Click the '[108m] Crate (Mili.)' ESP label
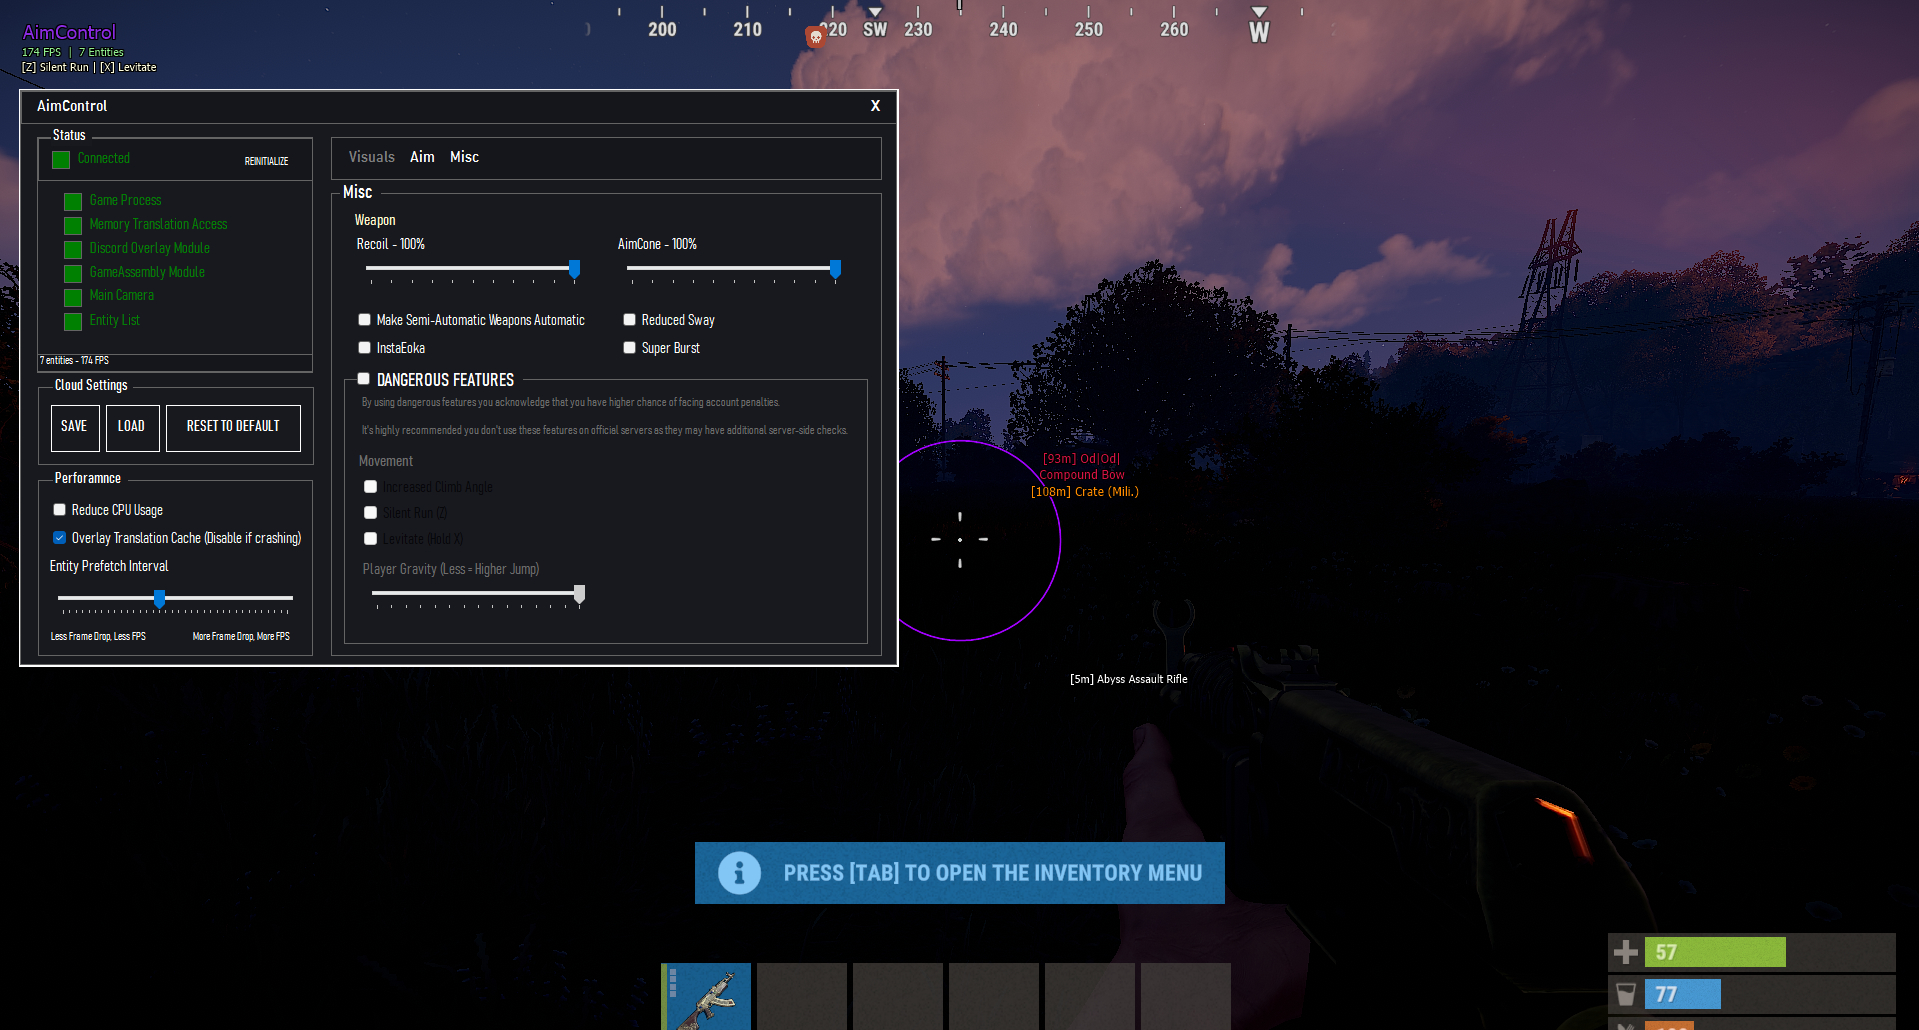Screen dimensions: 1919x1030 tap(1085, 491)
